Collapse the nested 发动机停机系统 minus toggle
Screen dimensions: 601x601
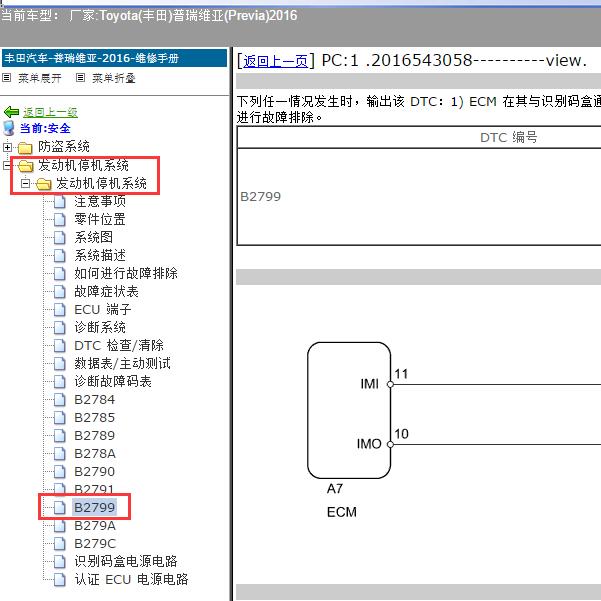coord(25,184)
